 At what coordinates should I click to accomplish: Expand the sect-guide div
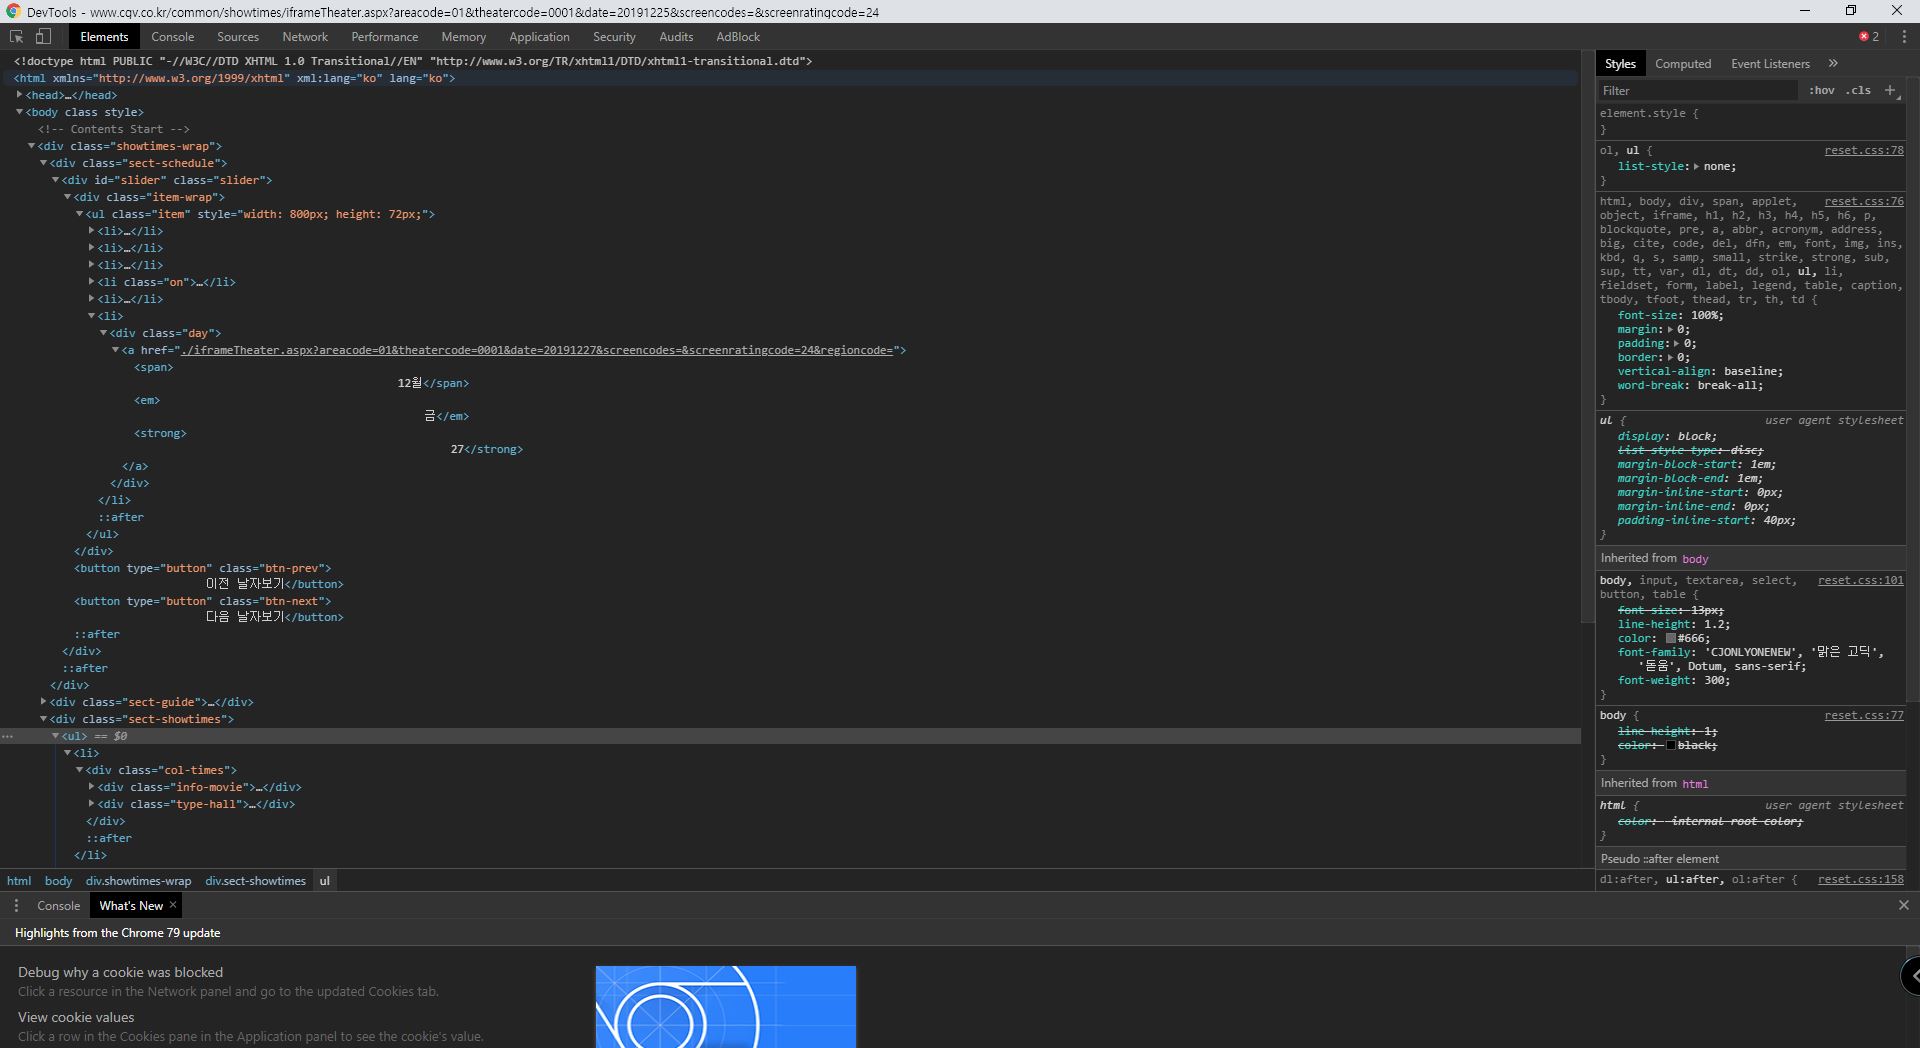(43, 702)
